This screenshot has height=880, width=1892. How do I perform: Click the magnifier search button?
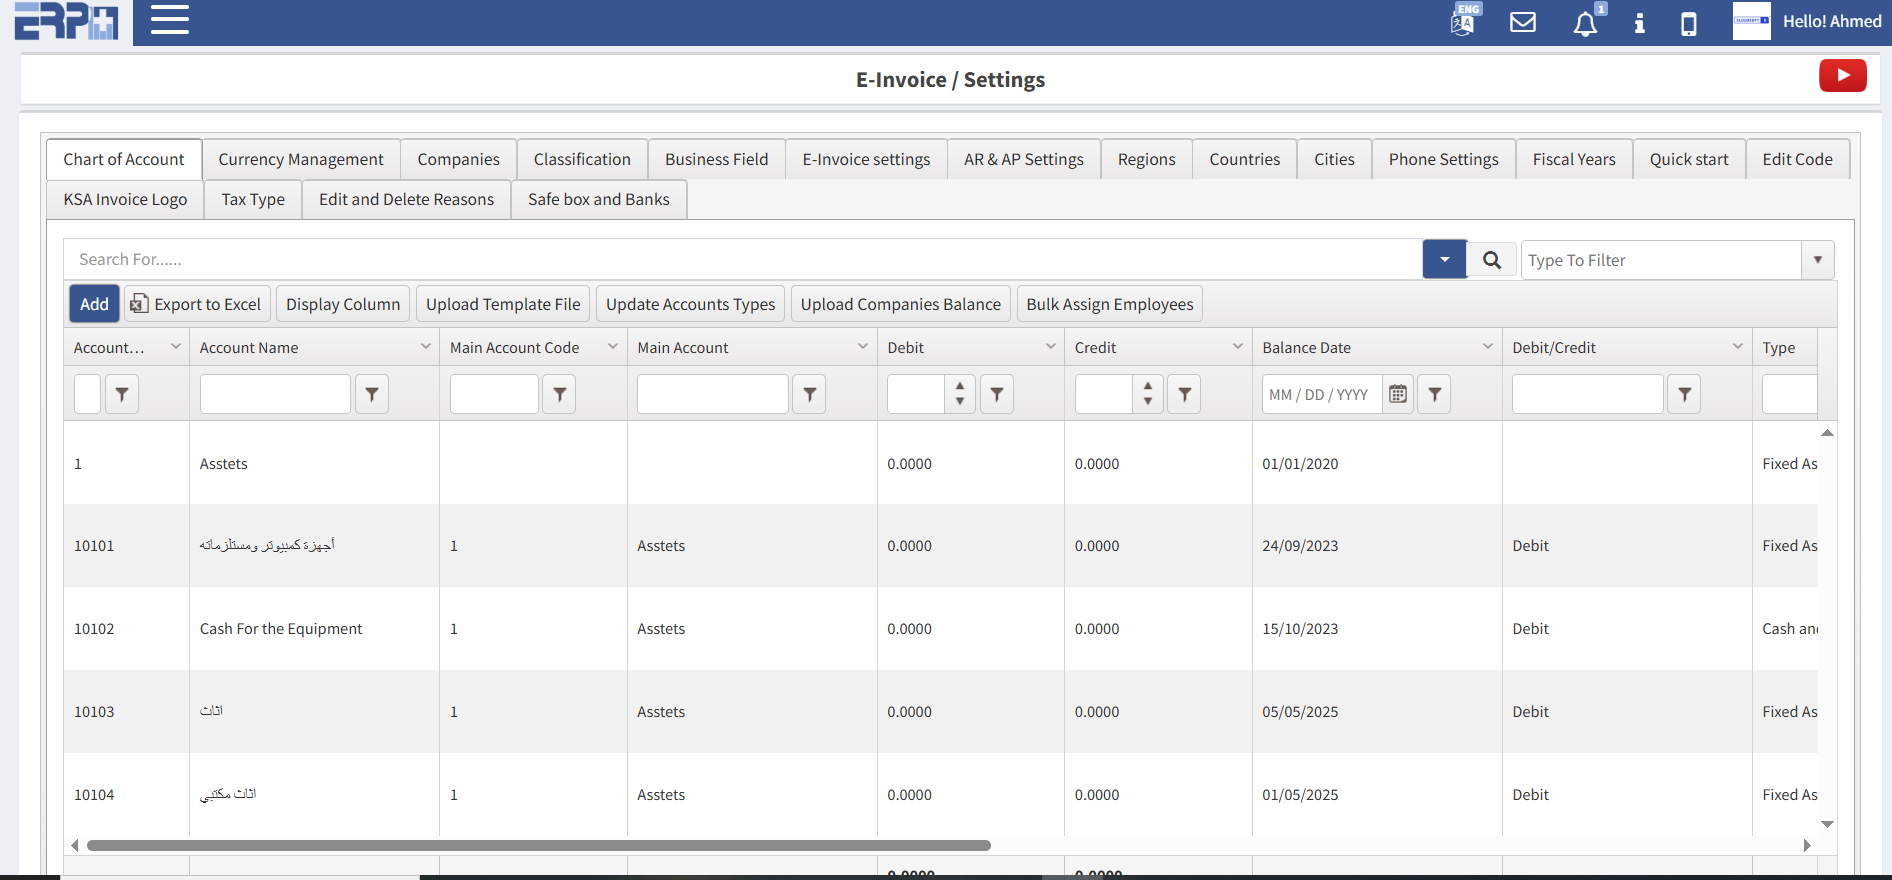1491,260
